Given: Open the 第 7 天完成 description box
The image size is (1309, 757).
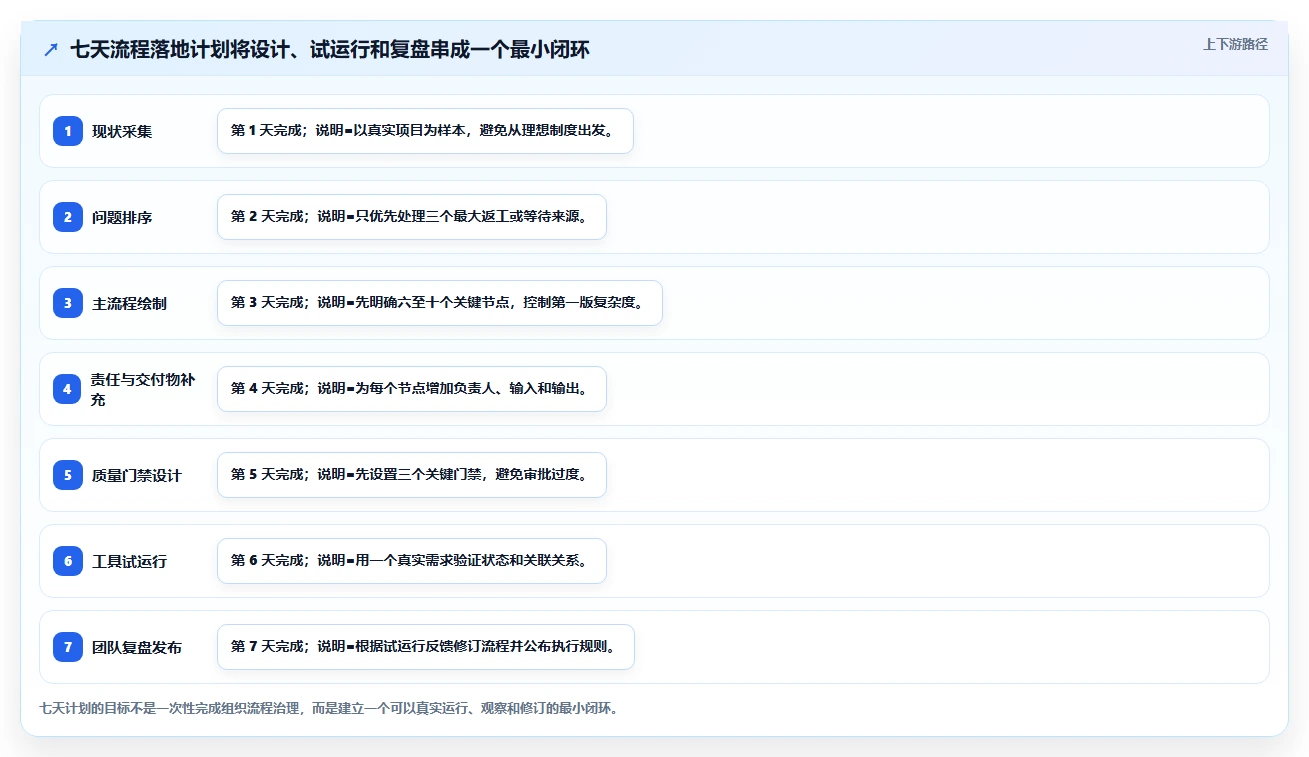Looking at the screenshot, I should pos(426,647).
